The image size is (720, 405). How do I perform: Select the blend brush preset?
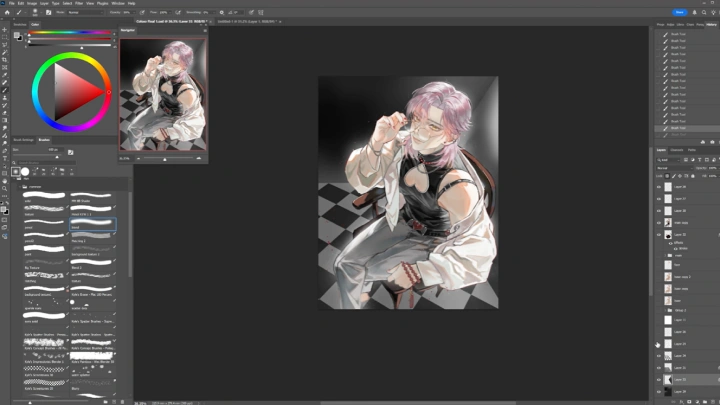click(x=92, y=224)
